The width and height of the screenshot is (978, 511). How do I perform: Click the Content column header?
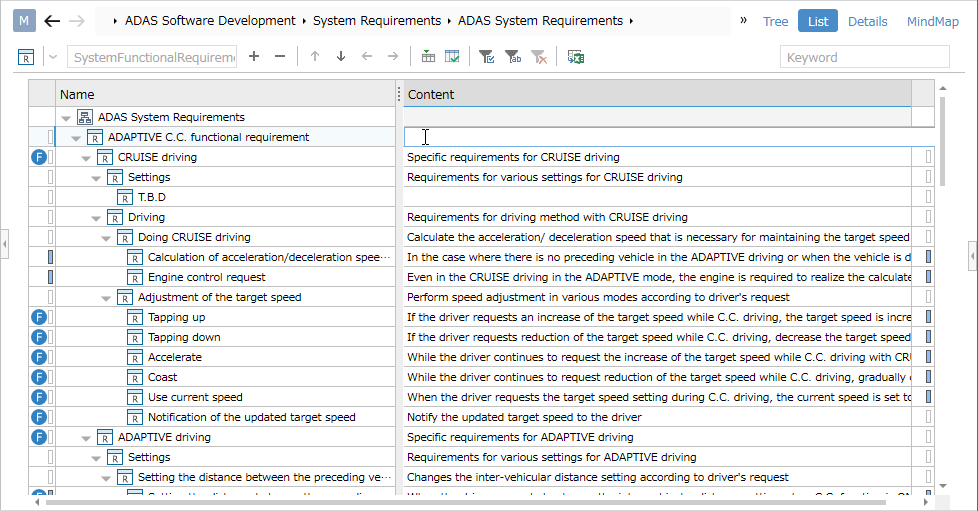point(657,94)
